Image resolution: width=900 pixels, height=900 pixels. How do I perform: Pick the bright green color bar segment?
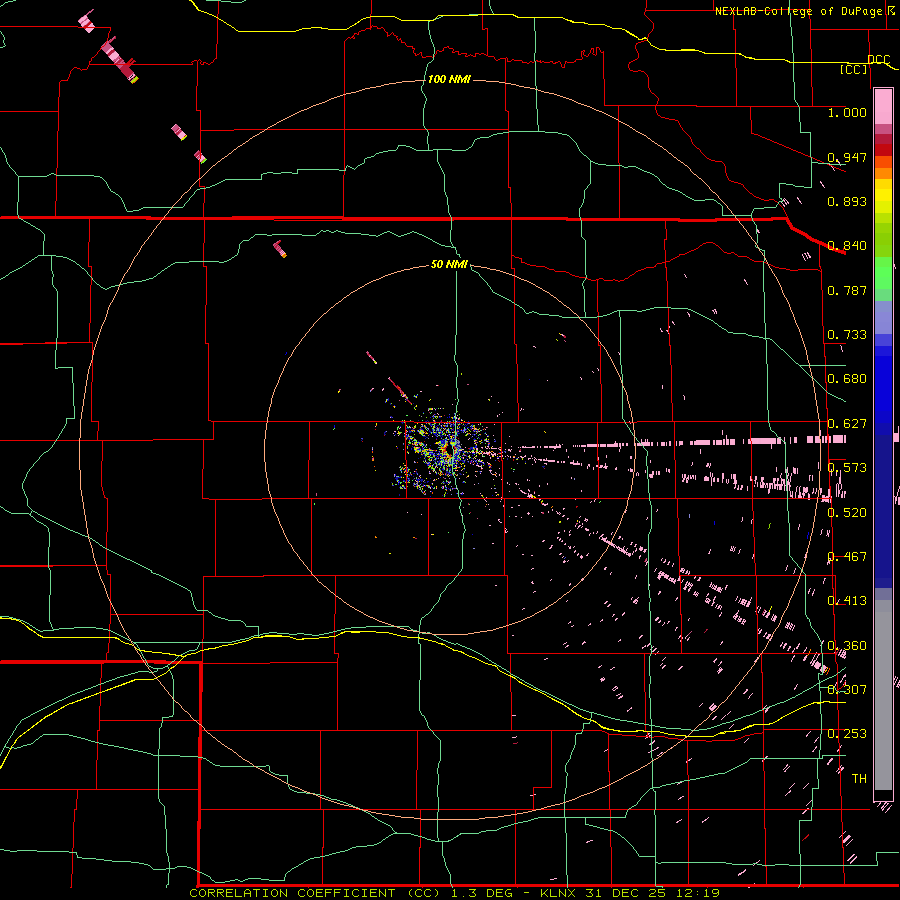pos(883,273)
